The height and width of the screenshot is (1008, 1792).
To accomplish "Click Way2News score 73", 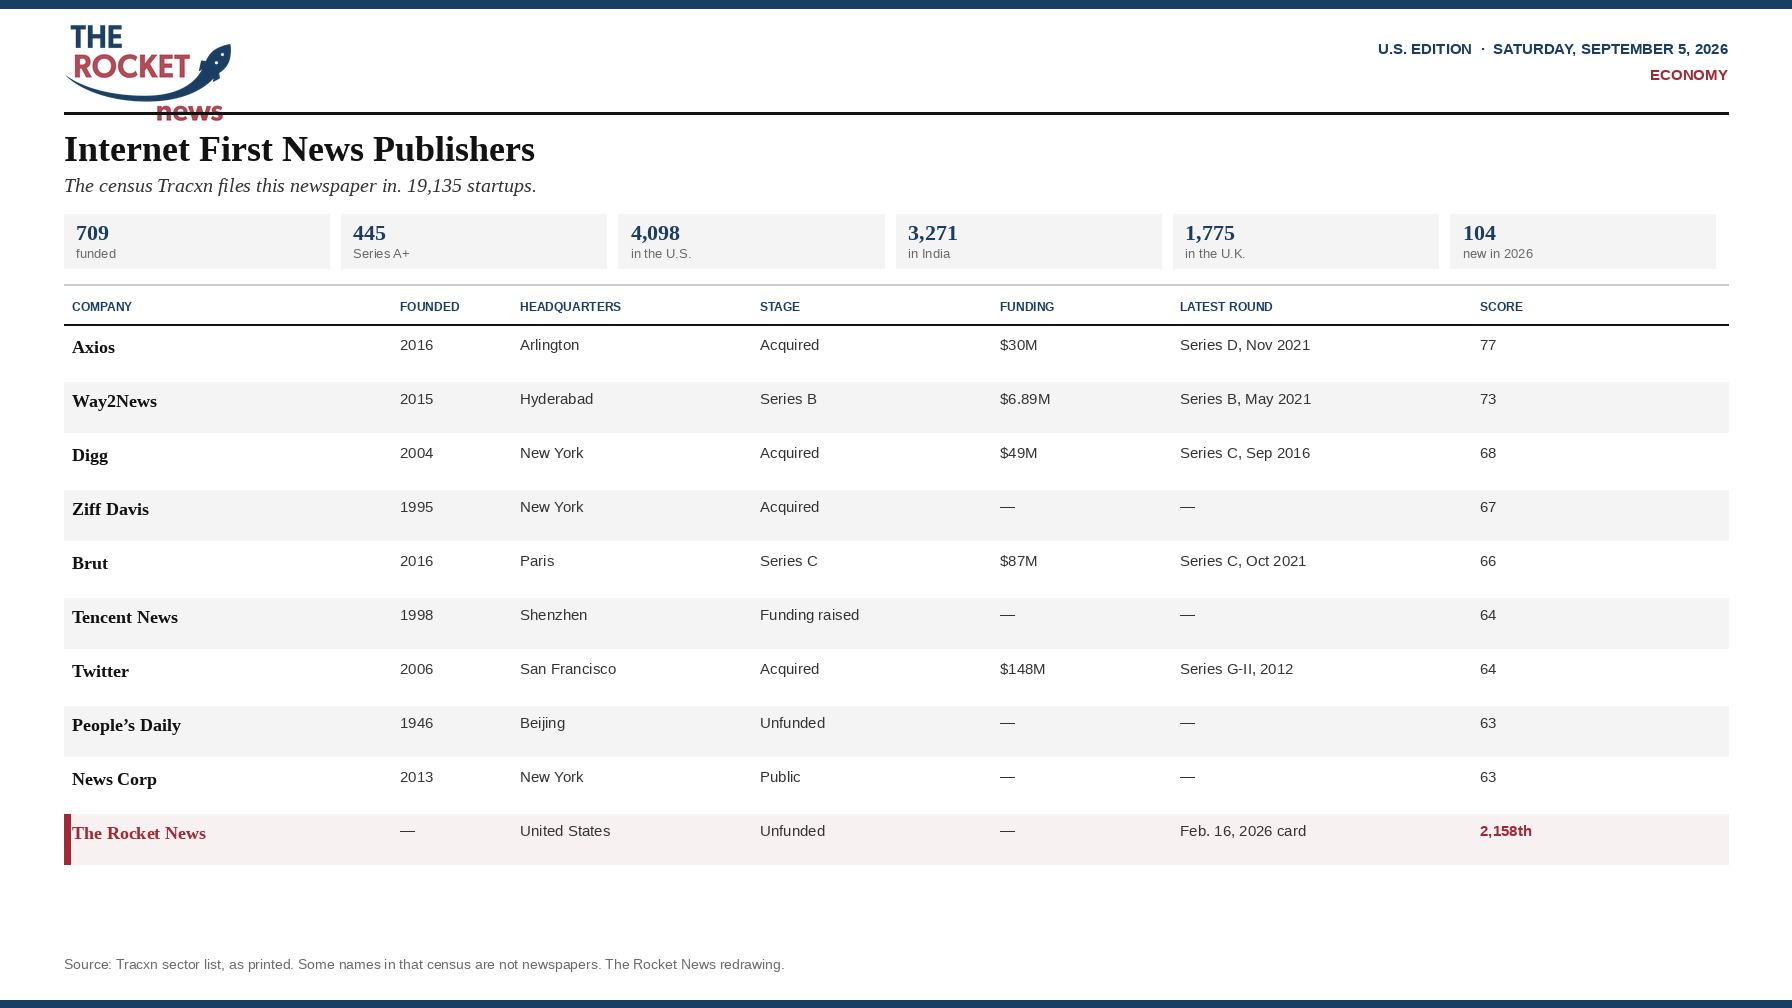I will pyautogui.click(x=1488, y=399).
